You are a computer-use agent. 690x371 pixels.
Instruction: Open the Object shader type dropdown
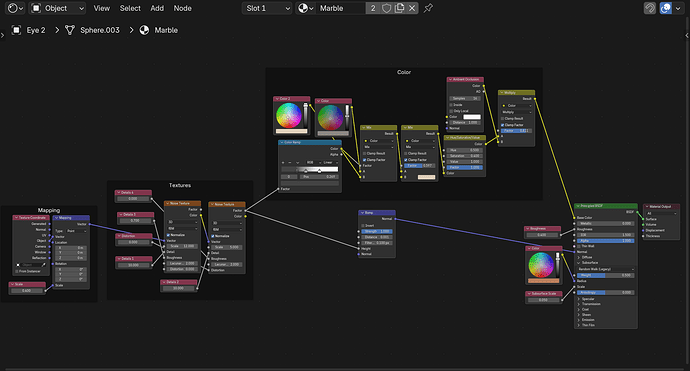point(58,8)
